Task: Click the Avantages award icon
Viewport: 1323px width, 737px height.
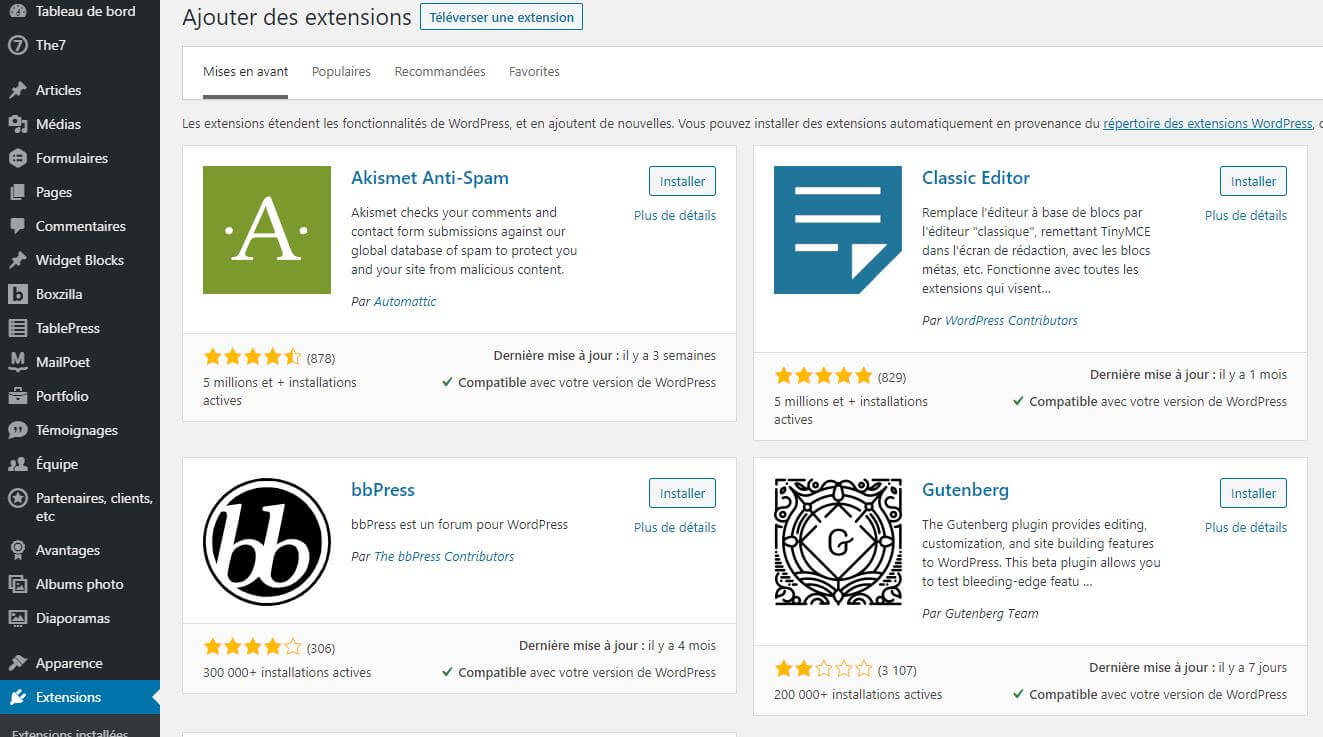Action: [17, 550]
